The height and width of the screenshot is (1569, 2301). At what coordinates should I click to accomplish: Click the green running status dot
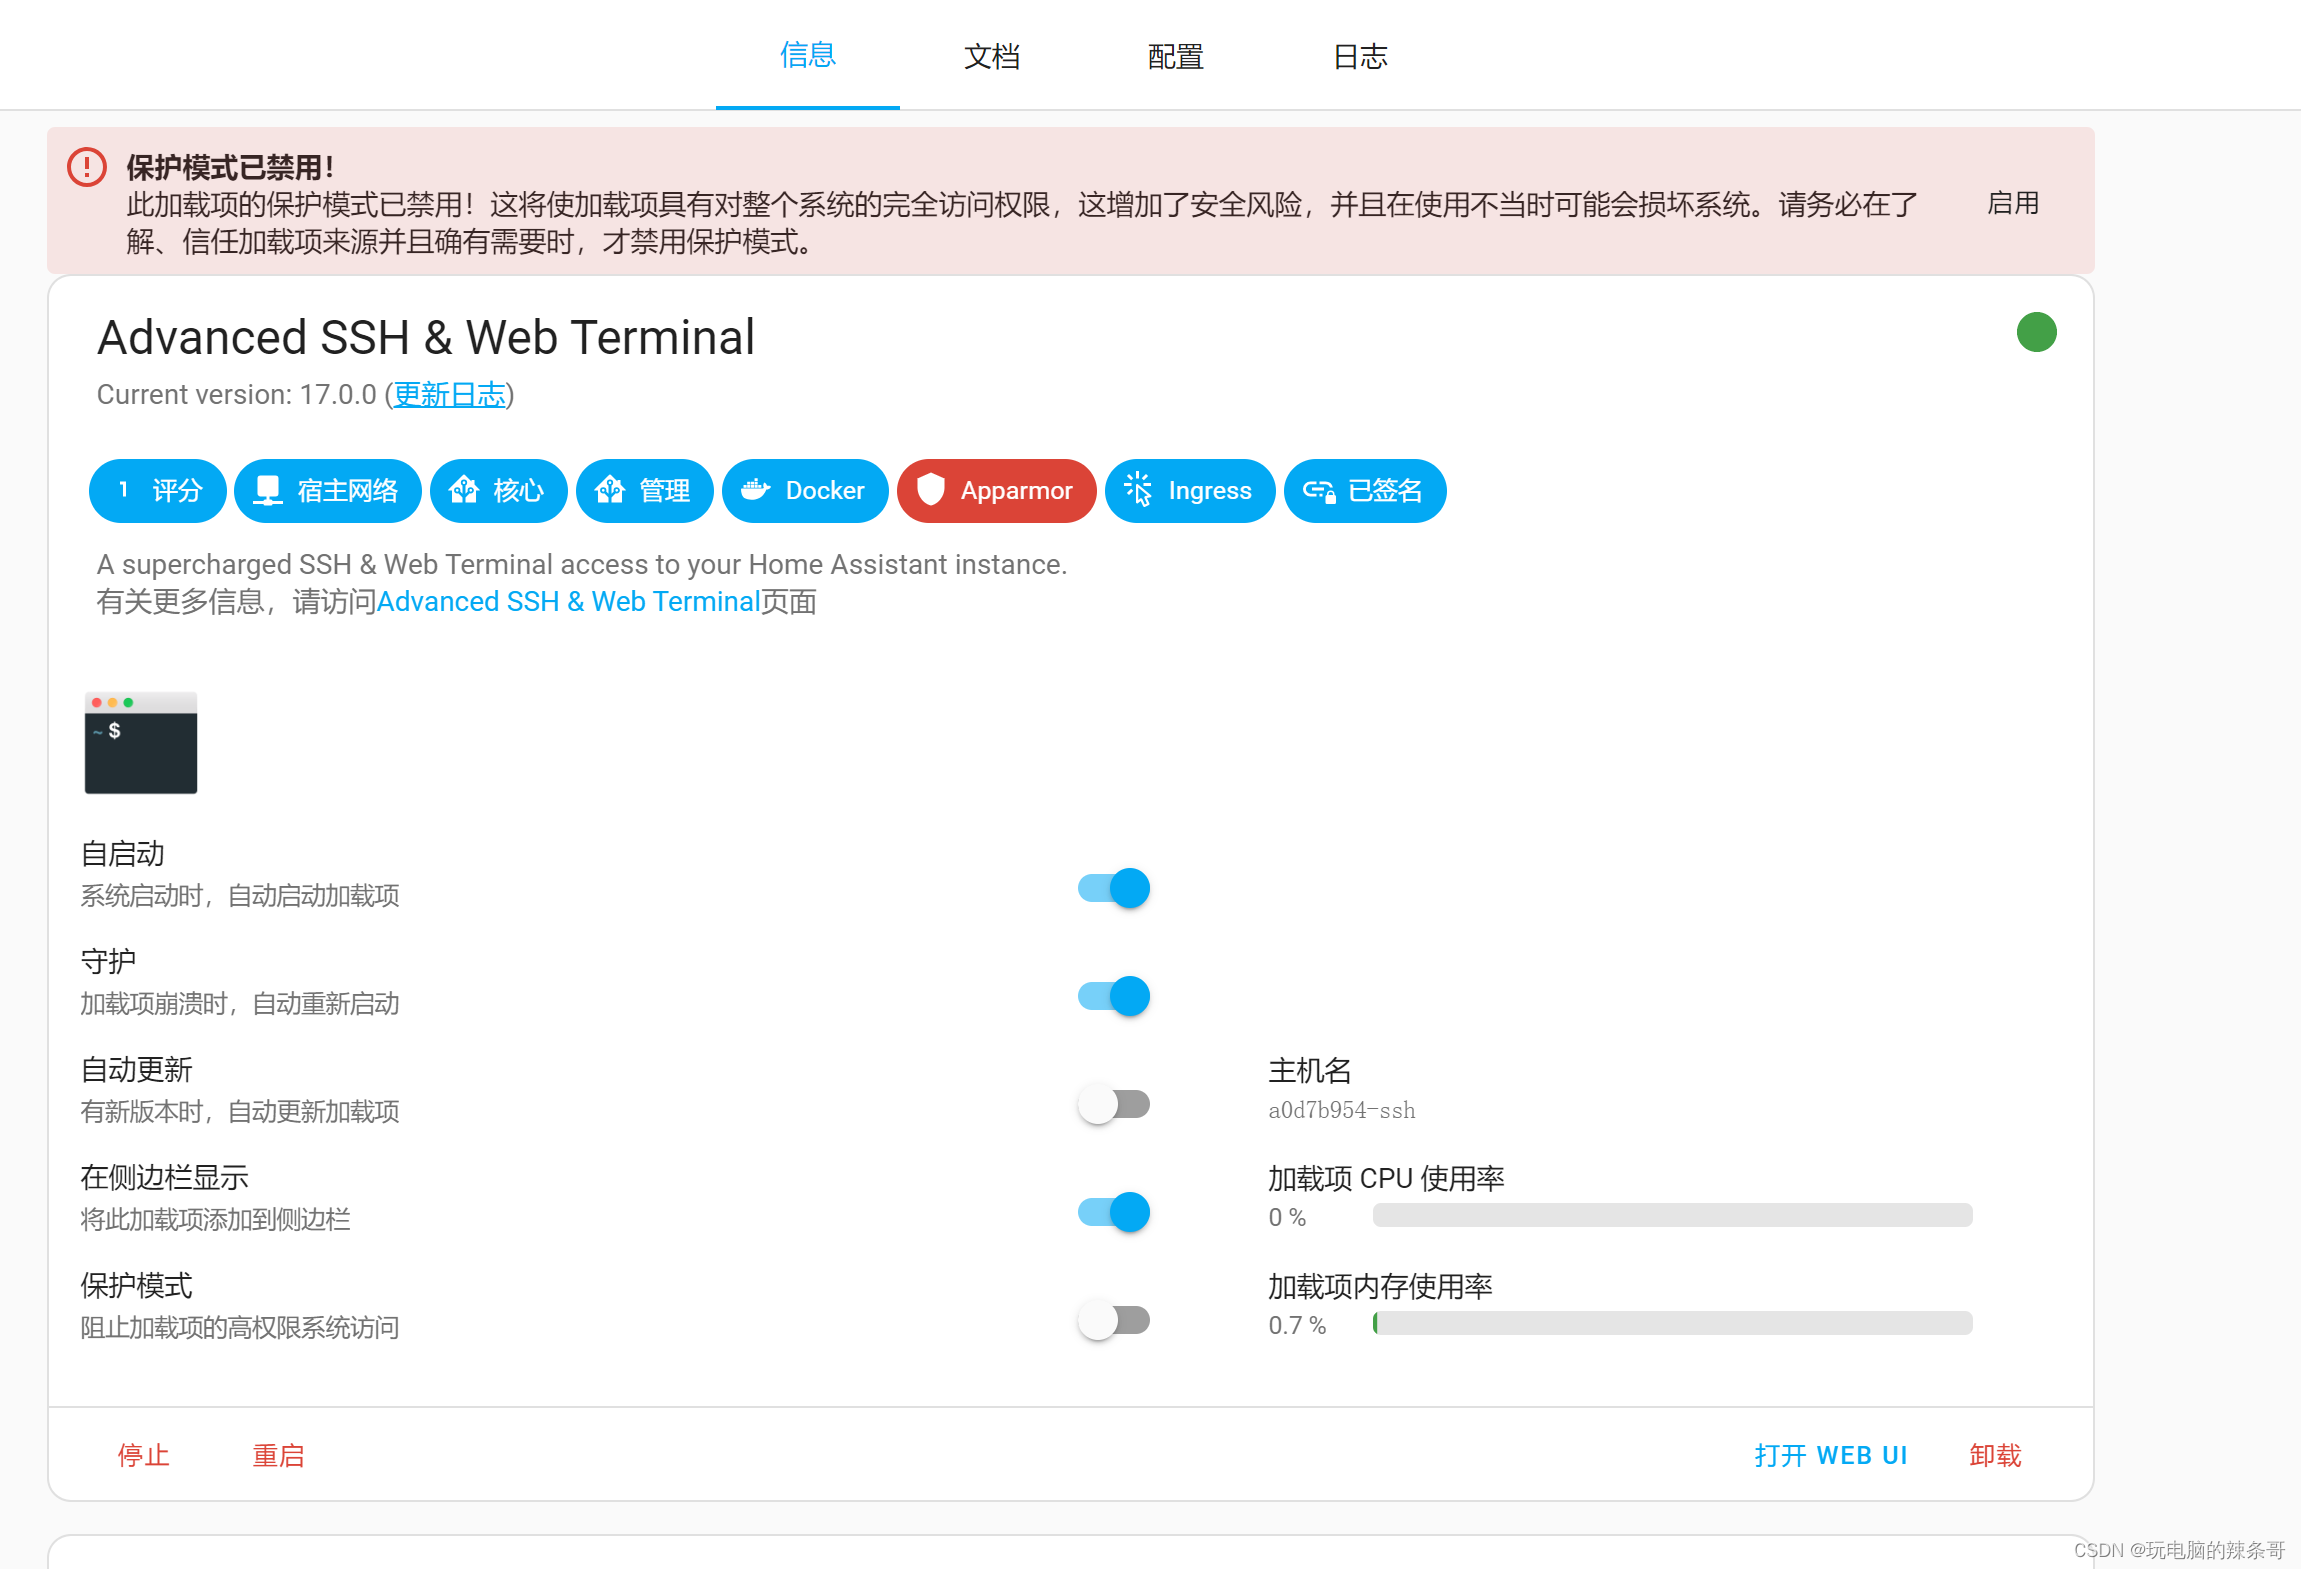[x=2036, y=332]
